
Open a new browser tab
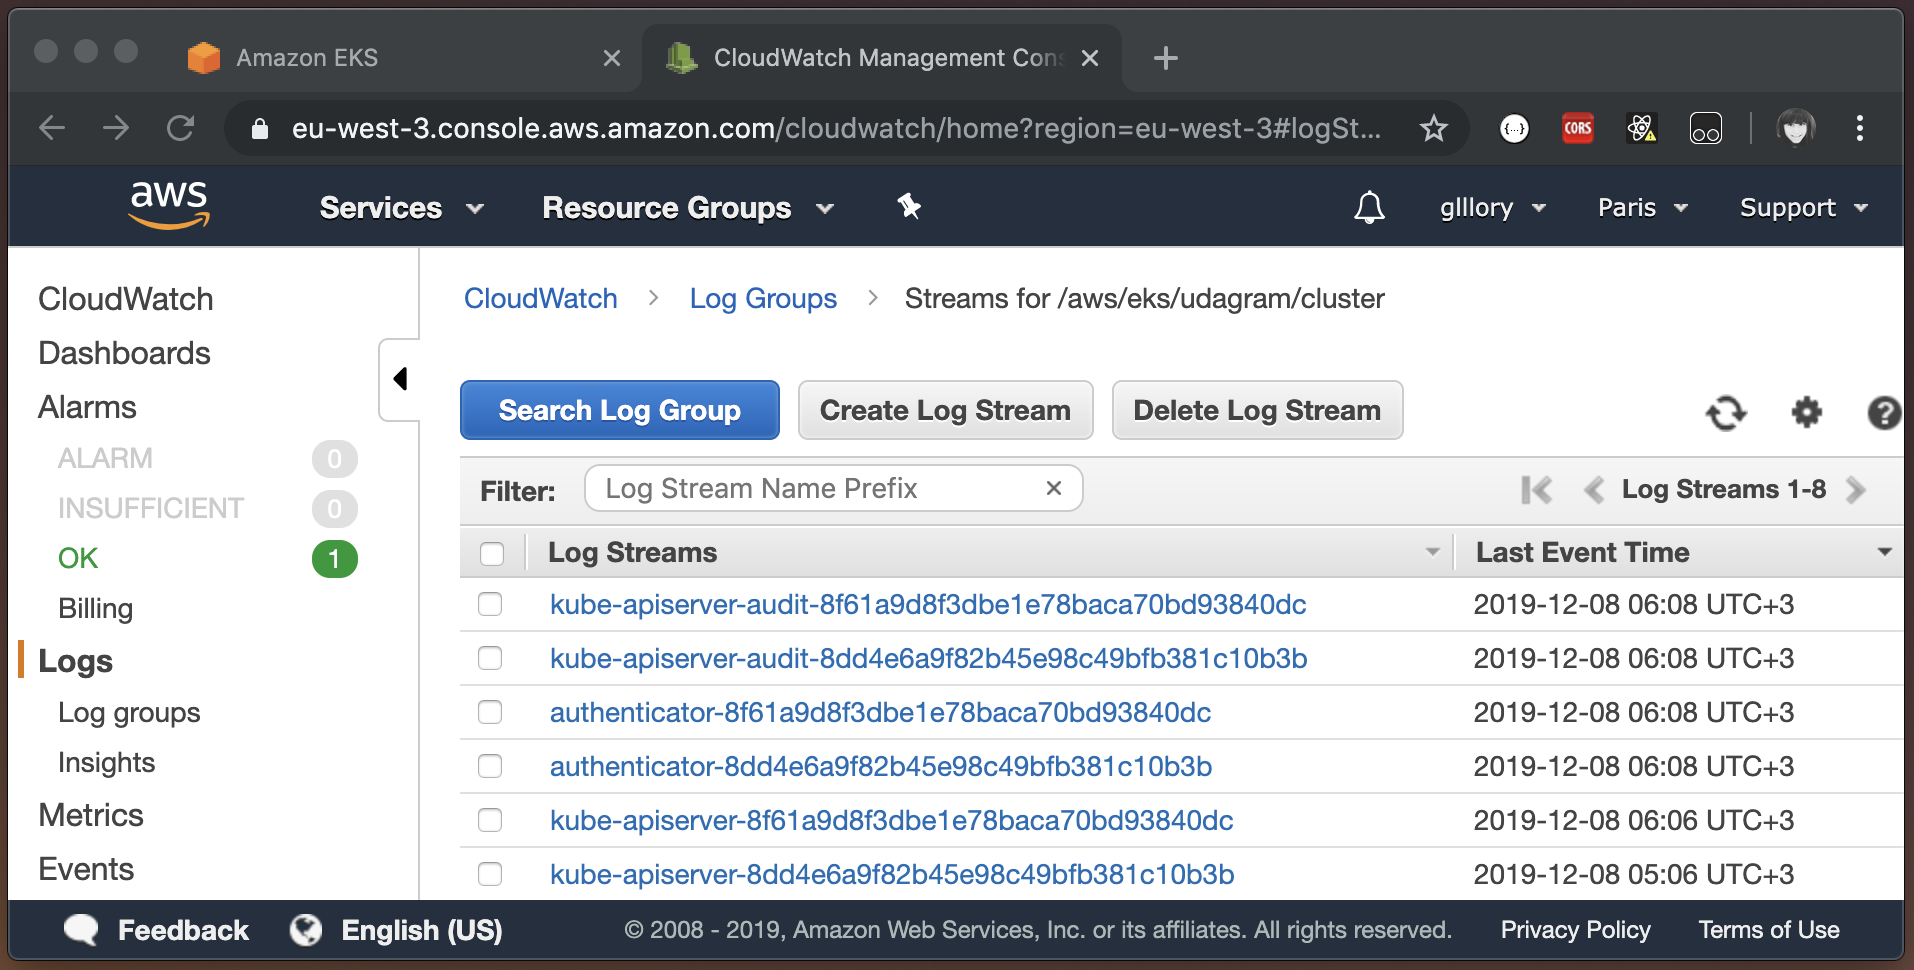point(1165,58)
